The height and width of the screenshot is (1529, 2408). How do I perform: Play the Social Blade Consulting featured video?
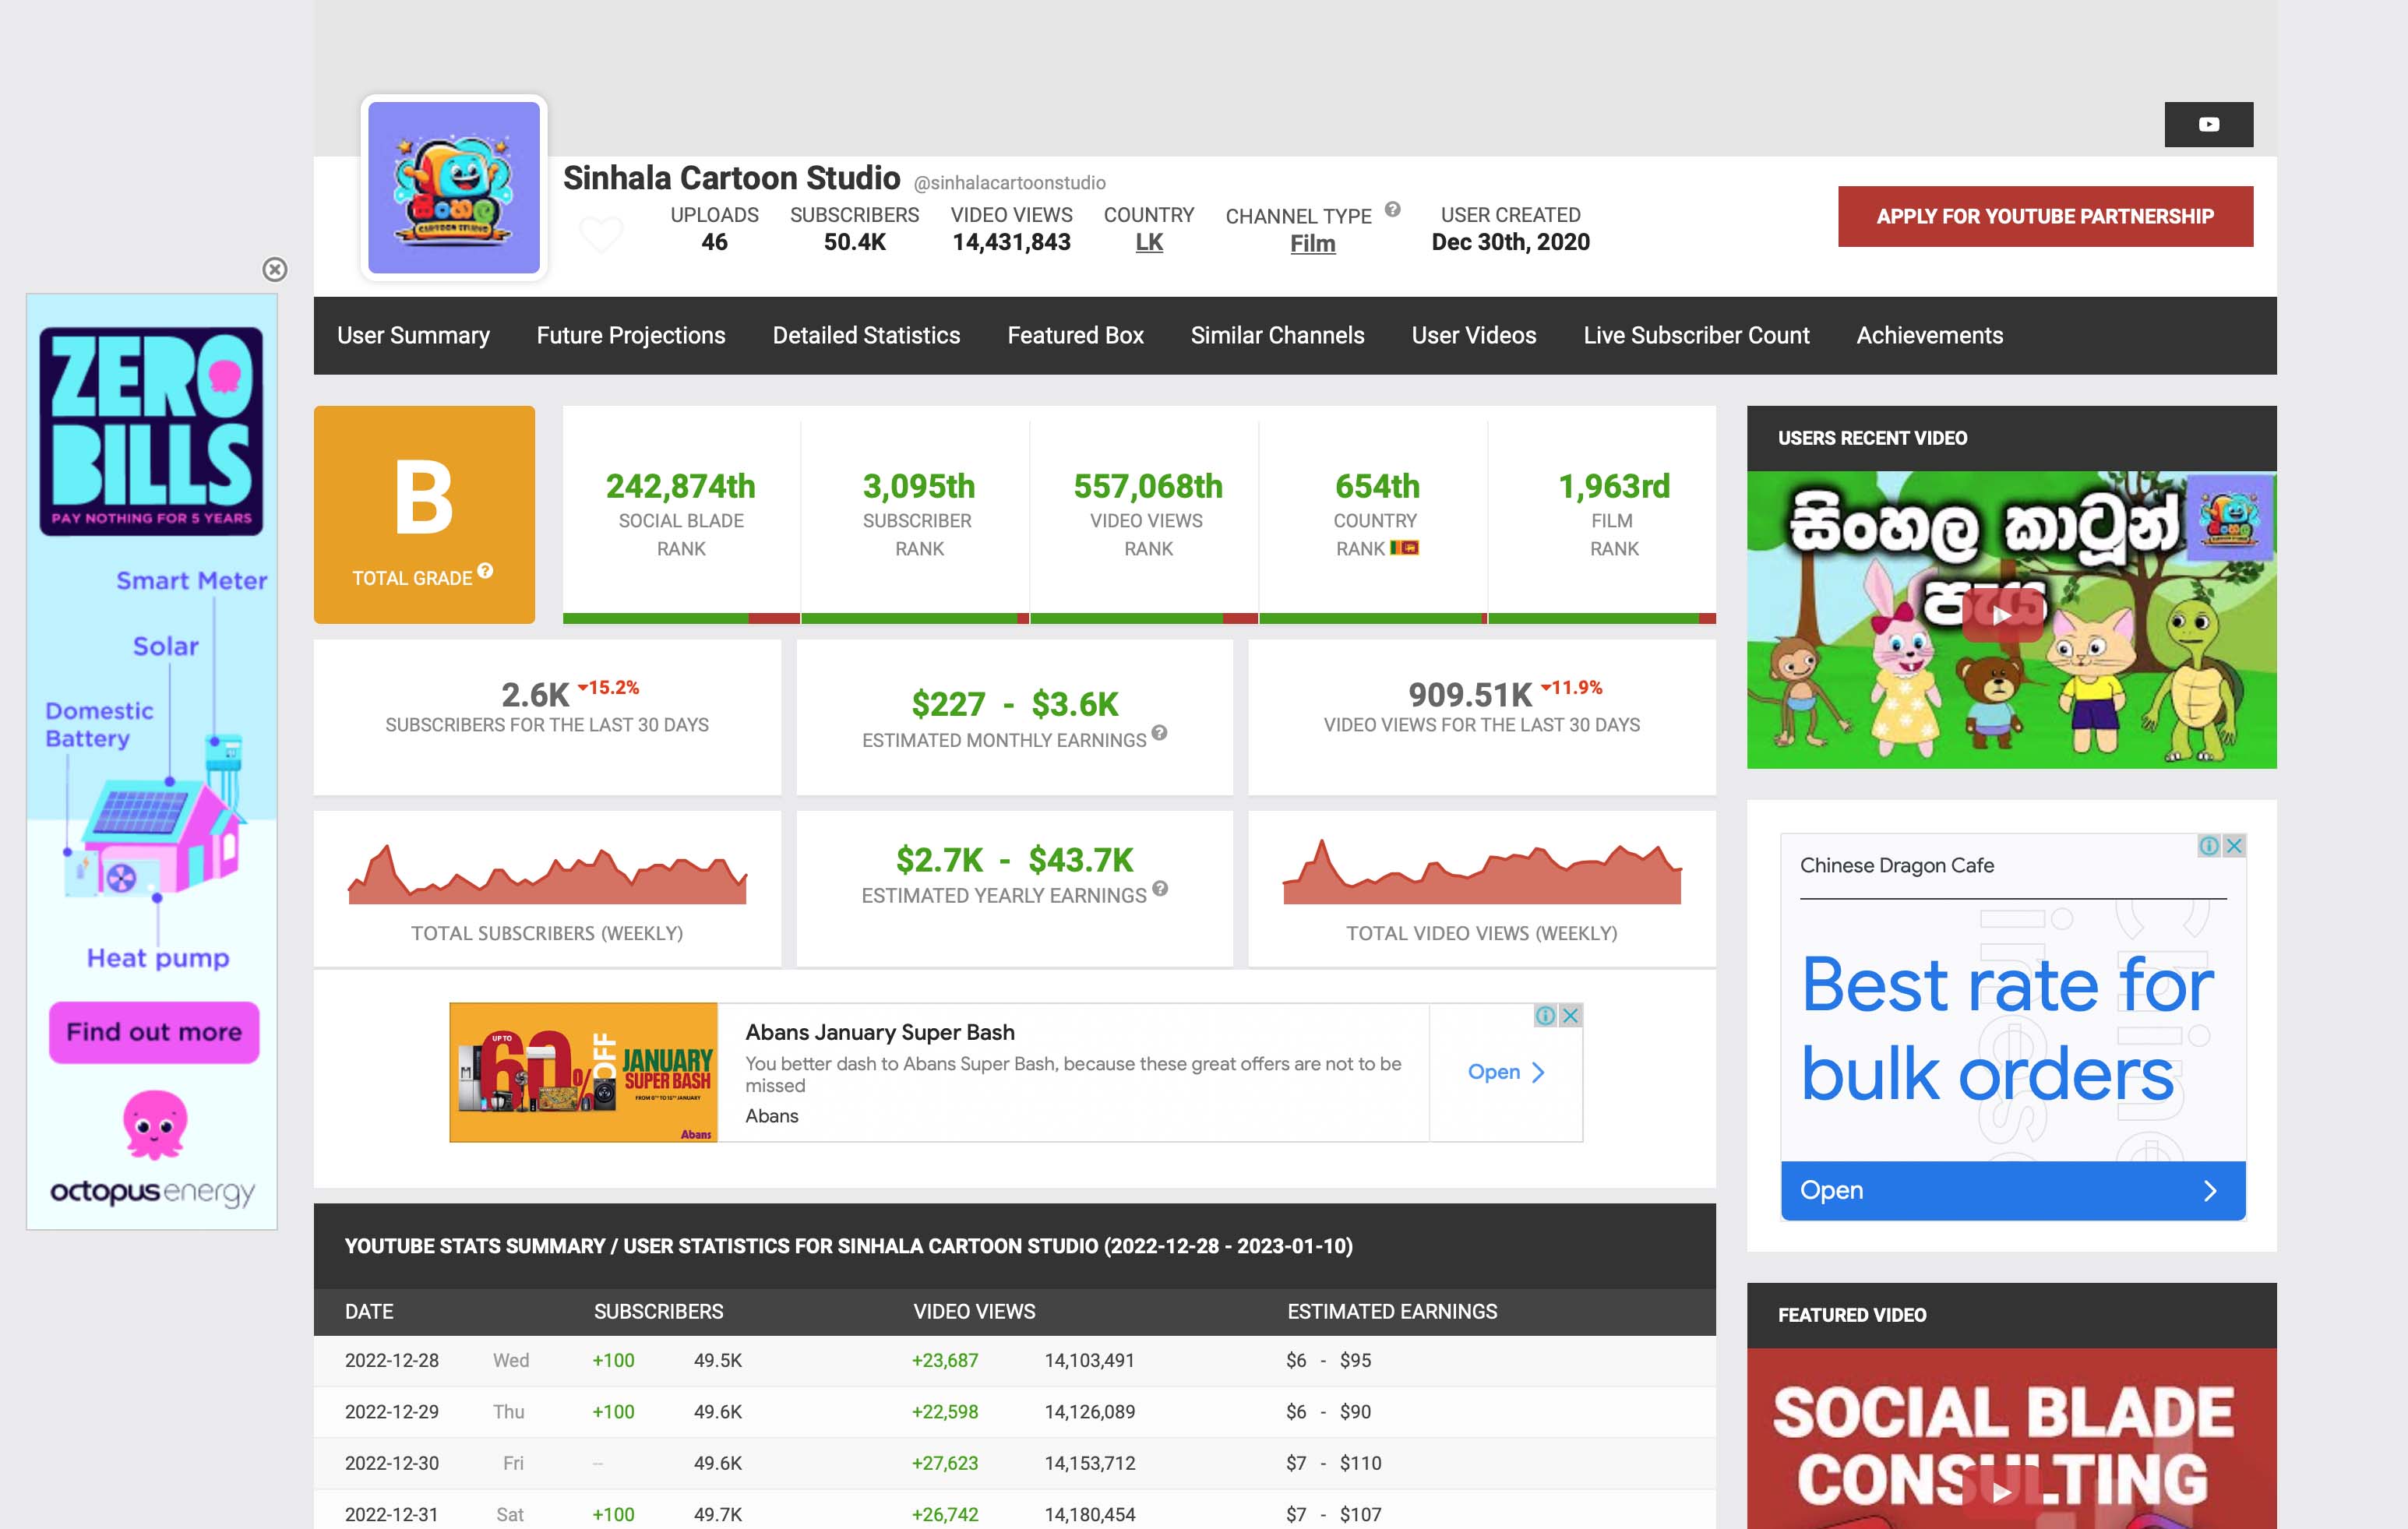2002,1492
